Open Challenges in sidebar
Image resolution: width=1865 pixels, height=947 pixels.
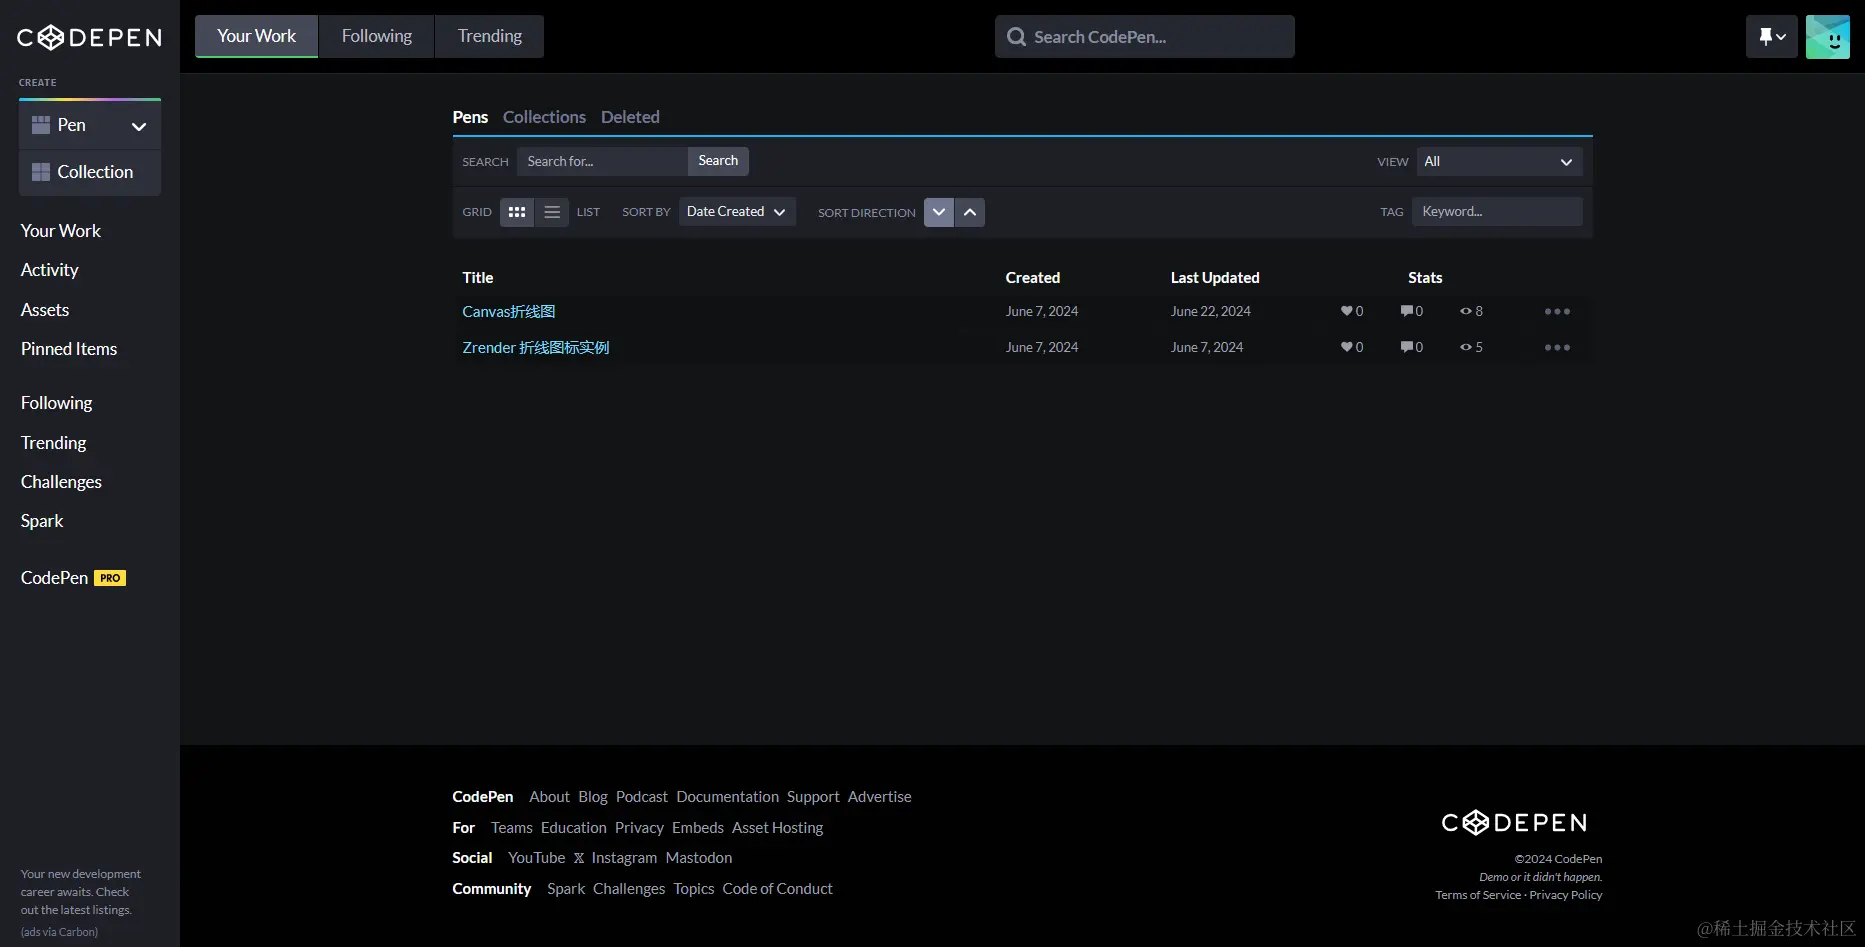coord(61,482)
